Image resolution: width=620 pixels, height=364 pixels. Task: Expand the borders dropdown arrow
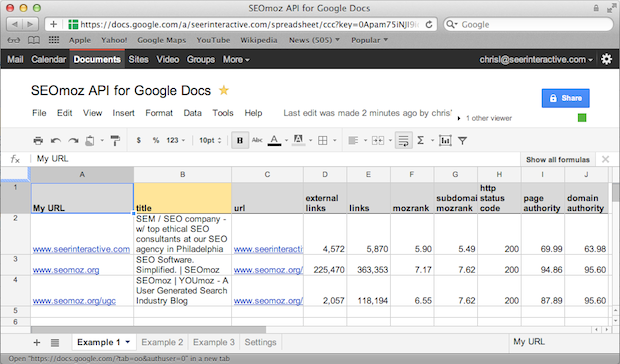click(x=335, y=140)
